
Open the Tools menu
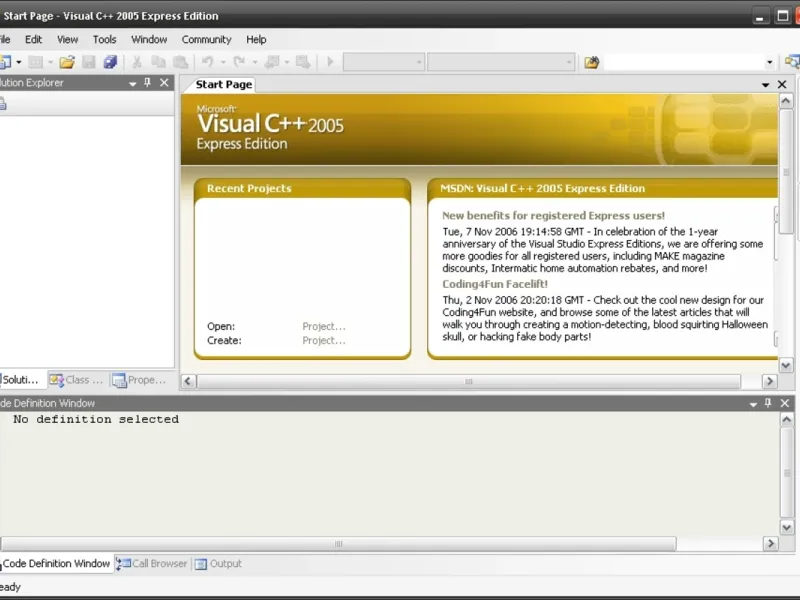point(104,39)
